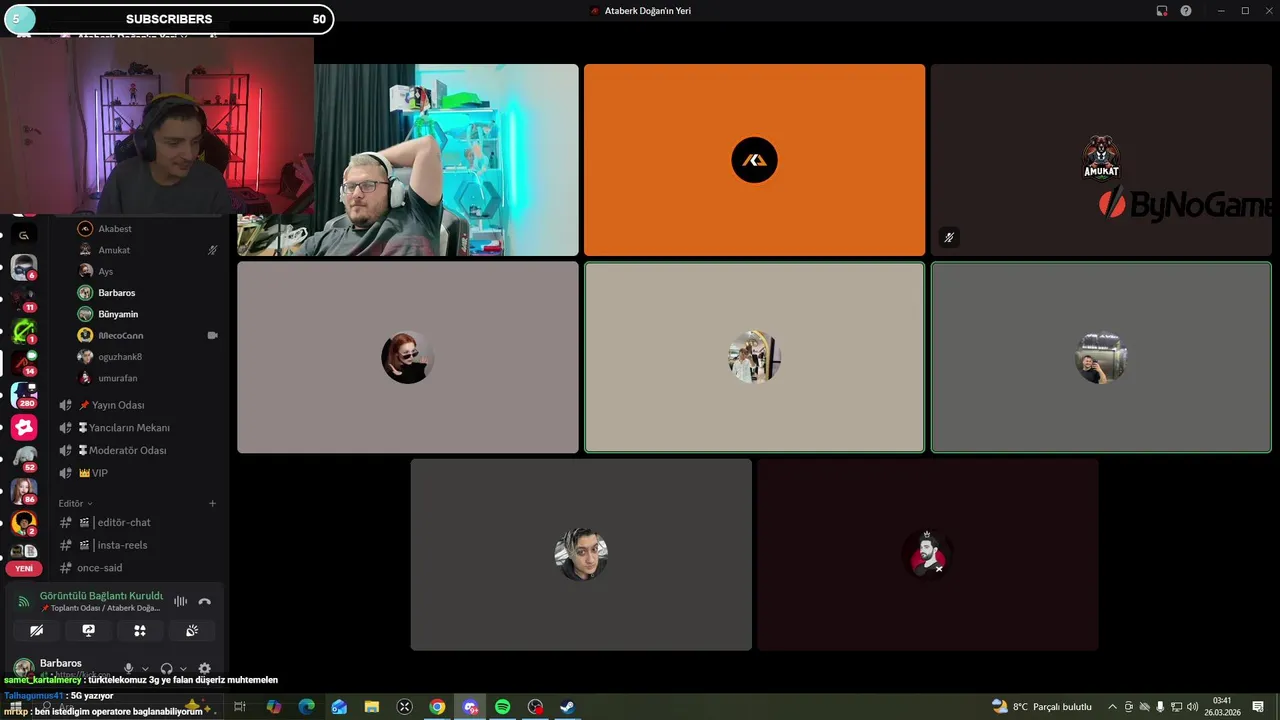This screenshot has height=720, width=1280.
Task: Open Microsoft Edge from taskbar
Action: pyautogui.click(x=306, y=707)
